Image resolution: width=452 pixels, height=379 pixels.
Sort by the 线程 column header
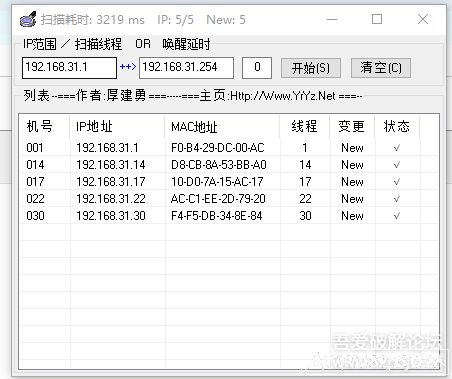pos(305,127)
